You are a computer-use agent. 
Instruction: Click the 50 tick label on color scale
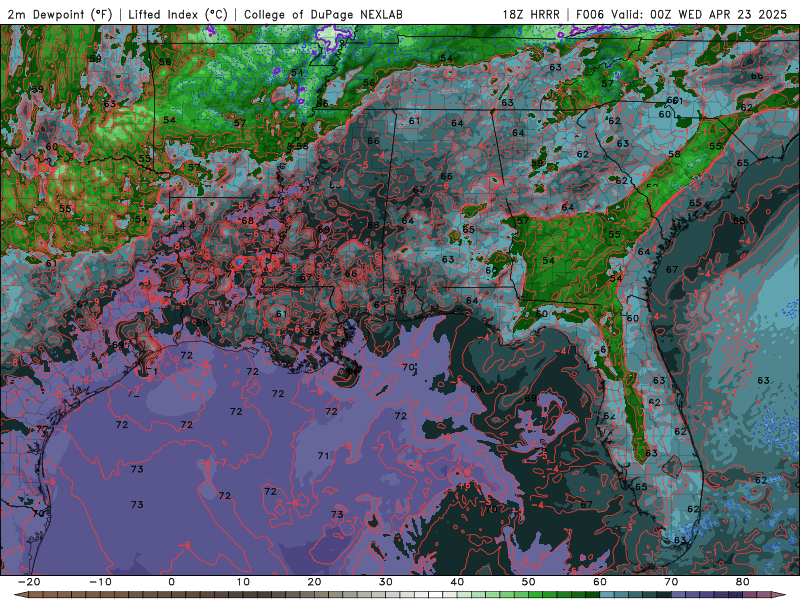click(x=529, y=582)
